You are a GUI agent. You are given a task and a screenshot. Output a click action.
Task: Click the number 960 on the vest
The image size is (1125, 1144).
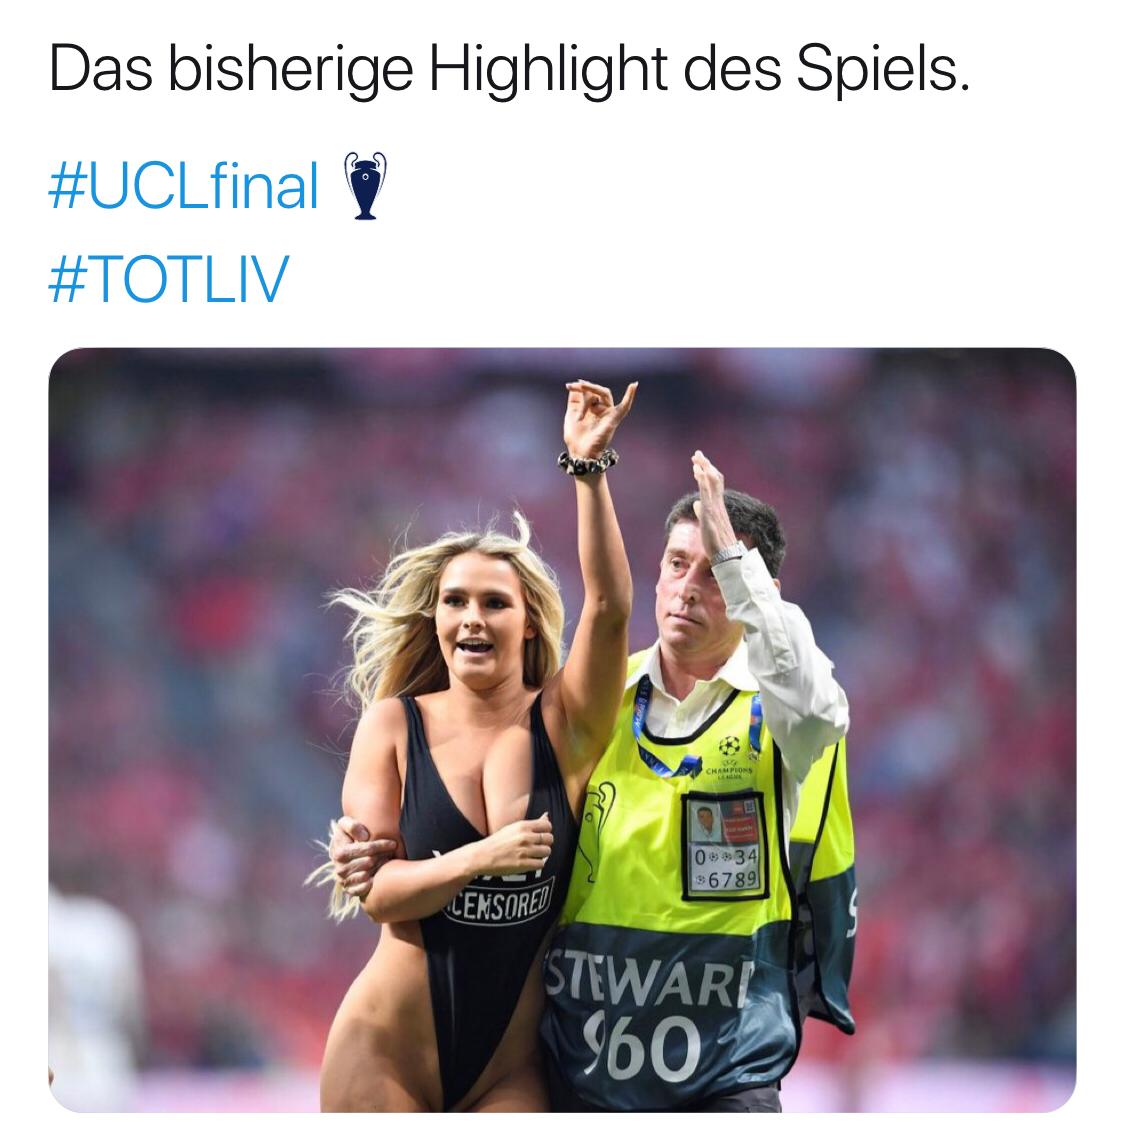[642, 1048]
